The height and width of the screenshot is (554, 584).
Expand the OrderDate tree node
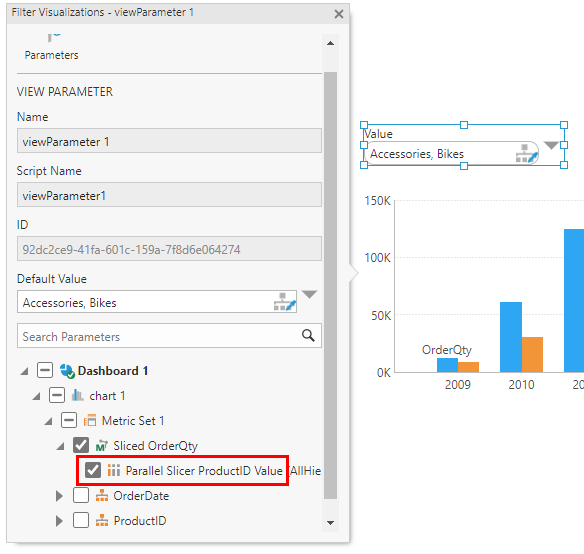(x=59, y=496)
